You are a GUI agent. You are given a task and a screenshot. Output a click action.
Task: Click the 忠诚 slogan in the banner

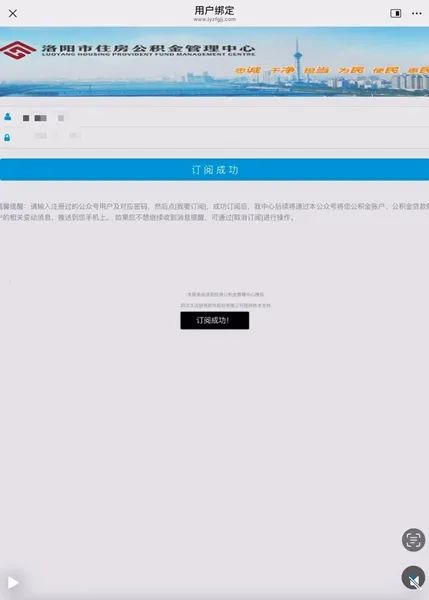pyautogui.click(x=248, y=70)
